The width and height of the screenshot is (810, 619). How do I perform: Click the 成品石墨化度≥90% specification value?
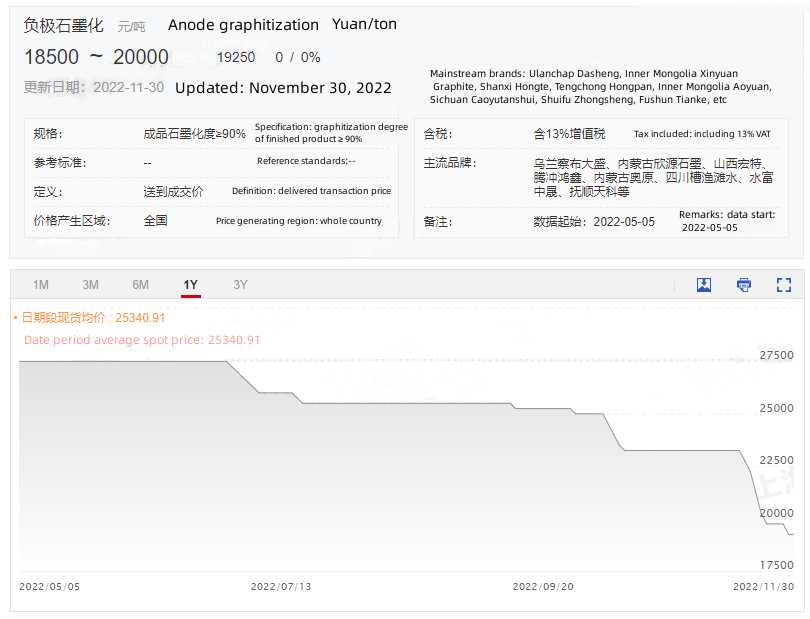[195, 134]
